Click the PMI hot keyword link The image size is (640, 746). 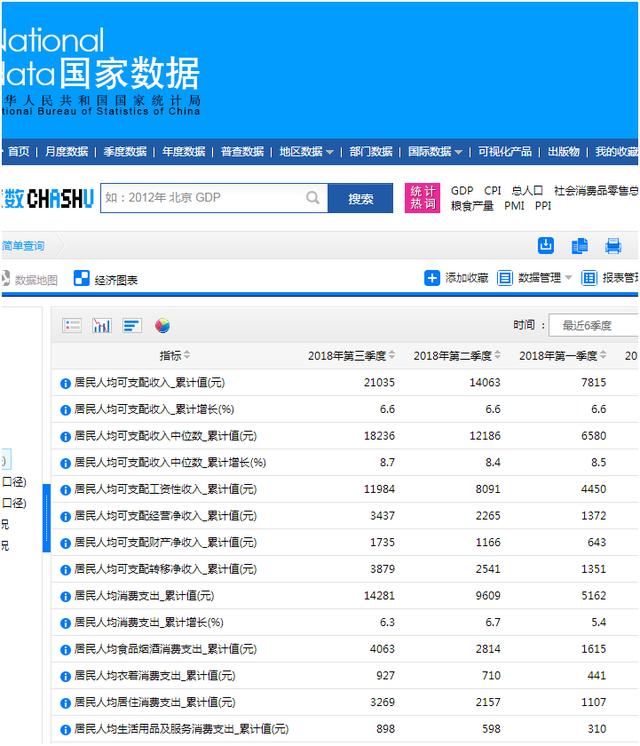click(514, 206)
